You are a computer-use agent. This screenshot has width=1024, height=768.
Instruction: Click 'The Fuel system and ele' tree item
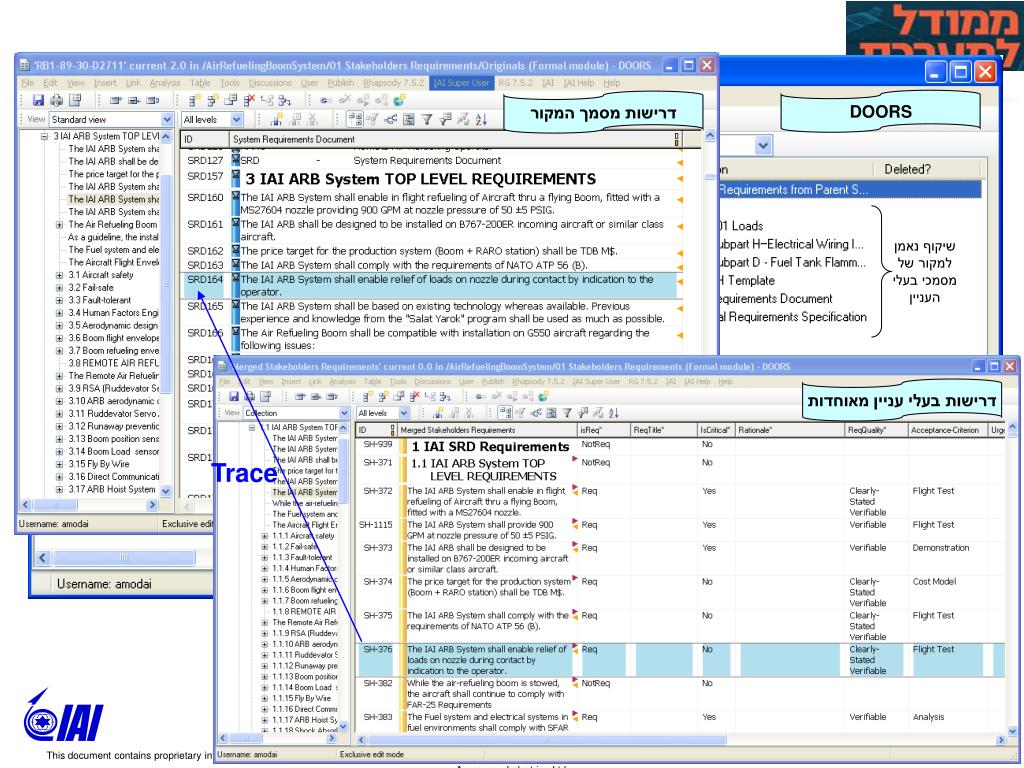(114, 250)
